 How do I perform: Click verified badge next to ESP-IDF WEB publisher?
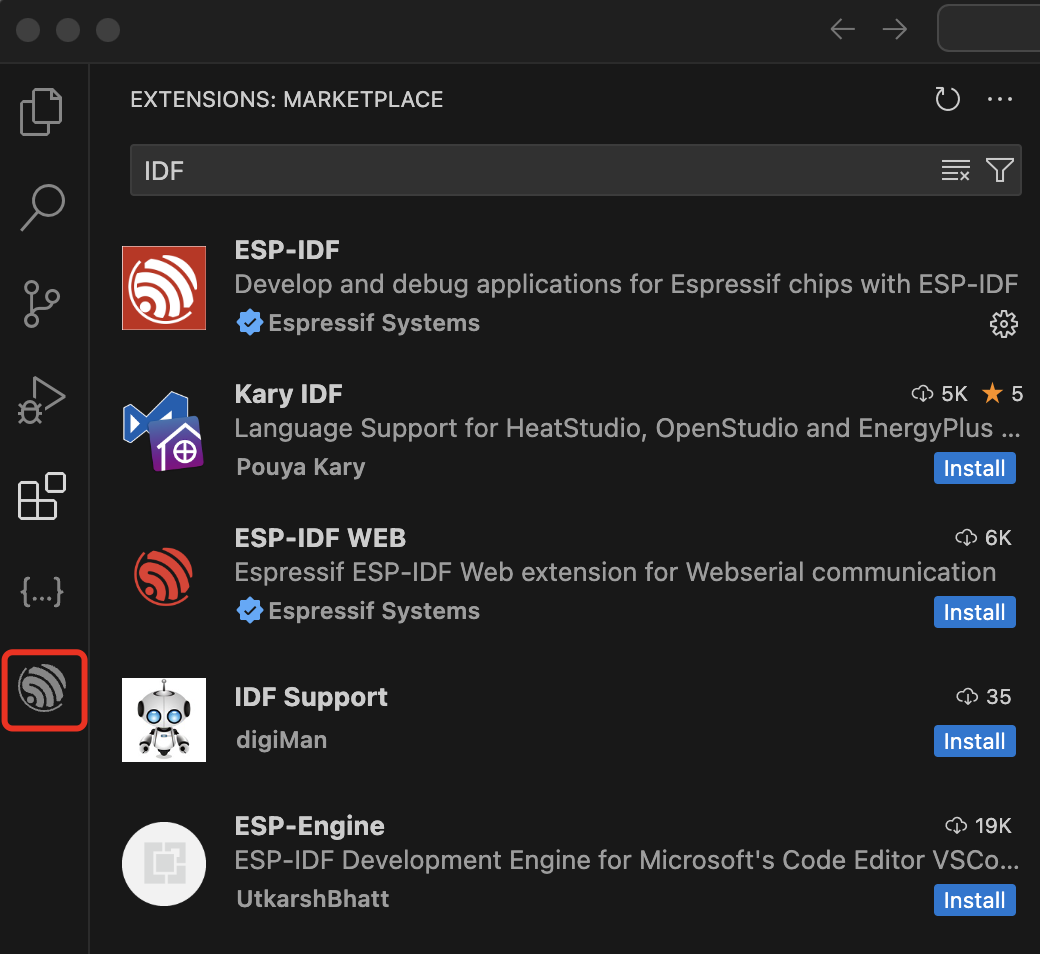coord(249,610)
